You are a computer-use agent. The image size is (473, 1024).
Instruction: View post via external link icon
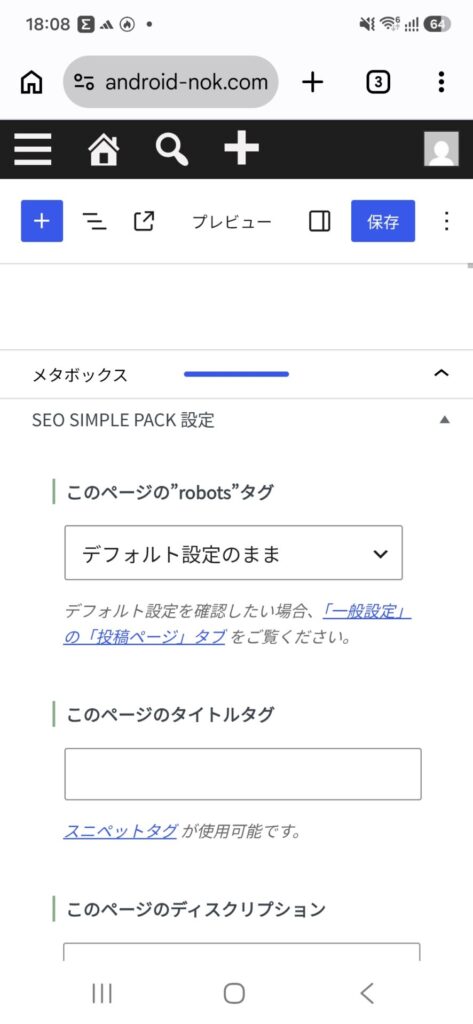tap(144, 221)
